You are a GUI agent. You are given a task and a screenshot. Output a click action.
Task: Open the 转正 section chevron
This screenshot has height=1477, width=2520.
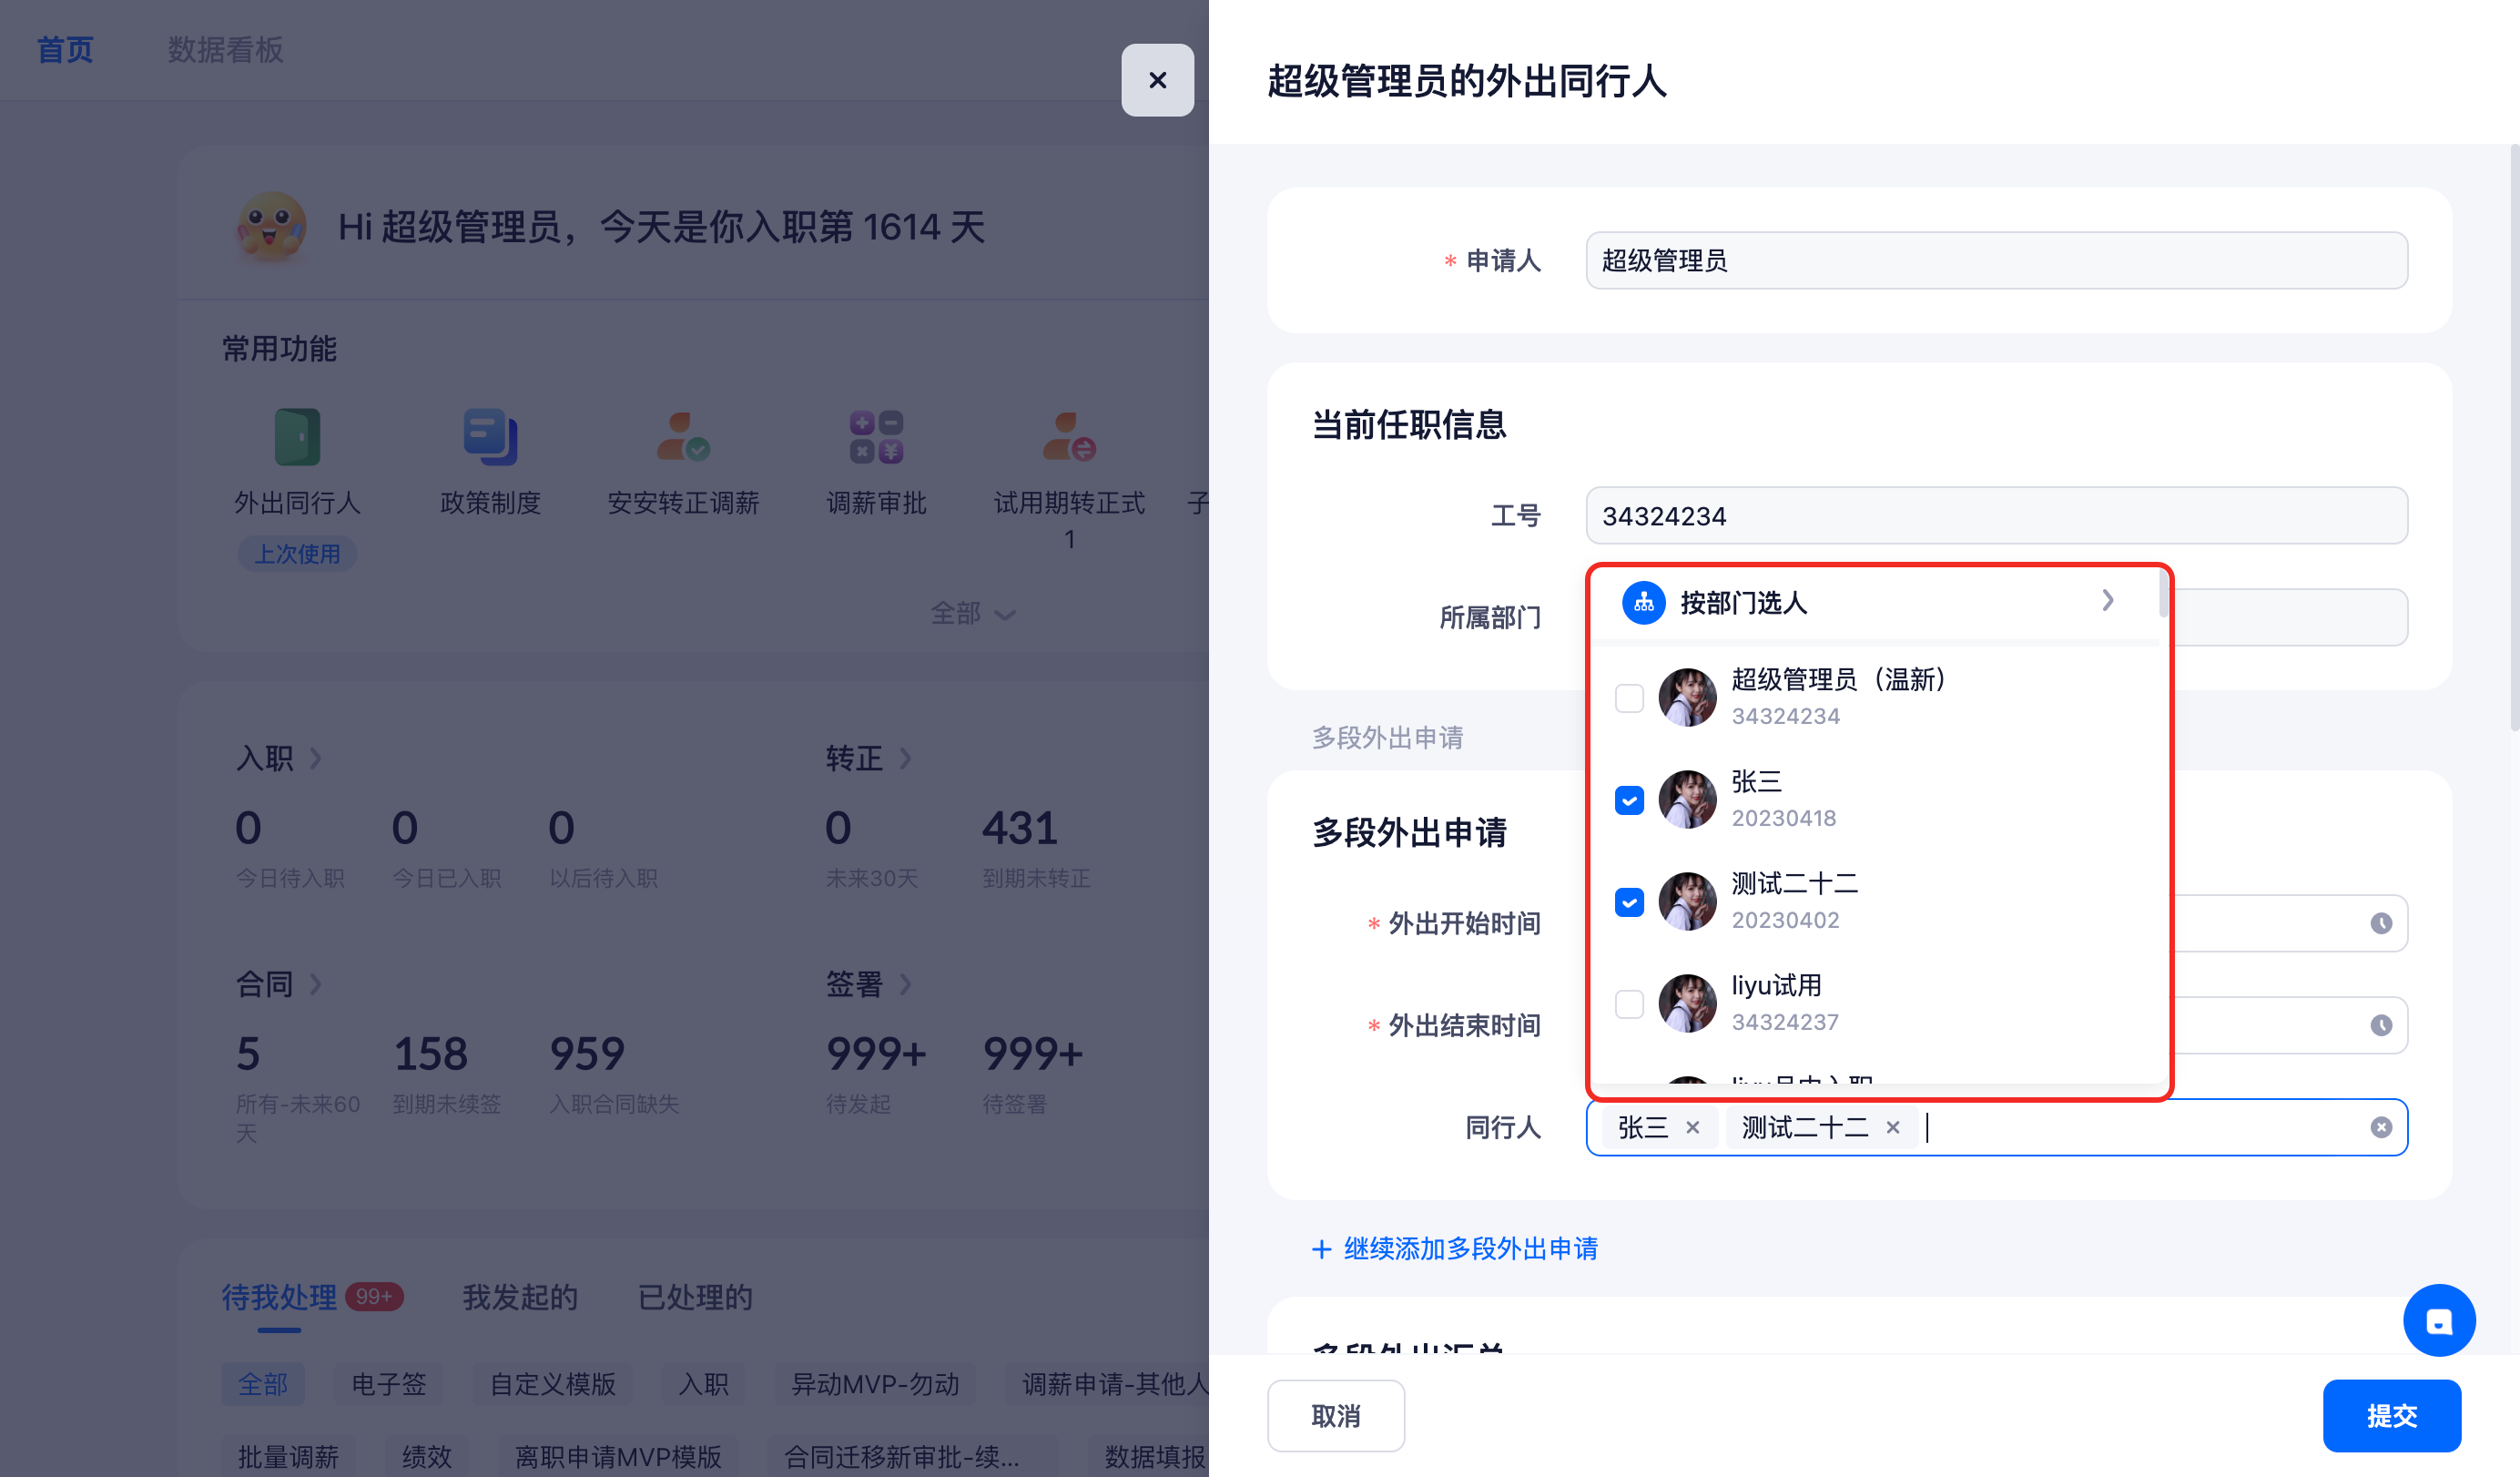905,758
